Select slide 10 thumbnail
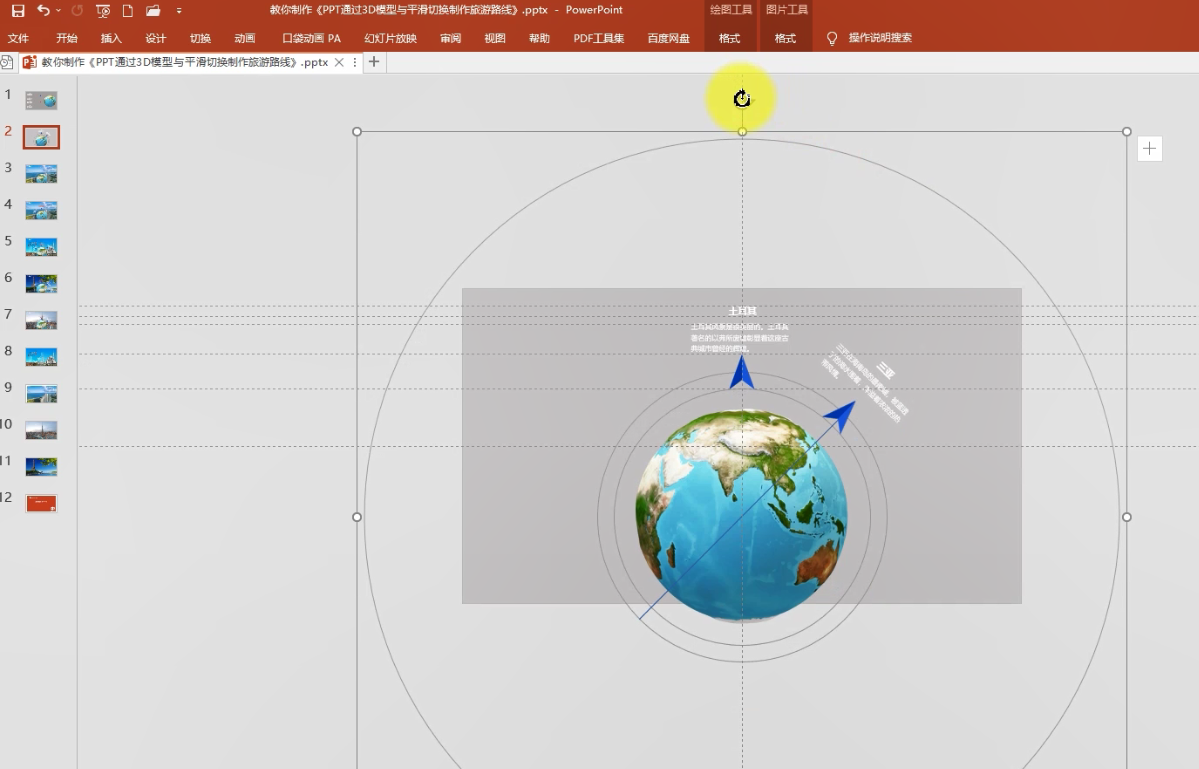The height and width of the screenshot is (769, 1199). 41,430
